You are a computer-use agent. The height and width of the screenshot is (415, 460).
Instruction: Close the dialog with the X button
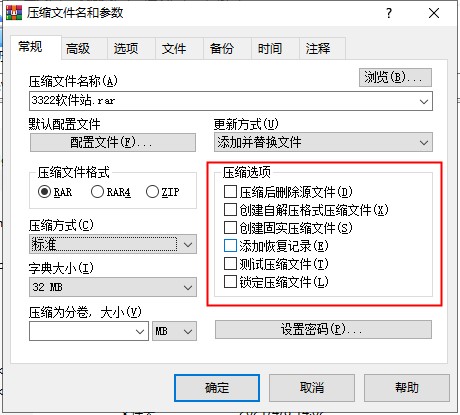[434, 13]
